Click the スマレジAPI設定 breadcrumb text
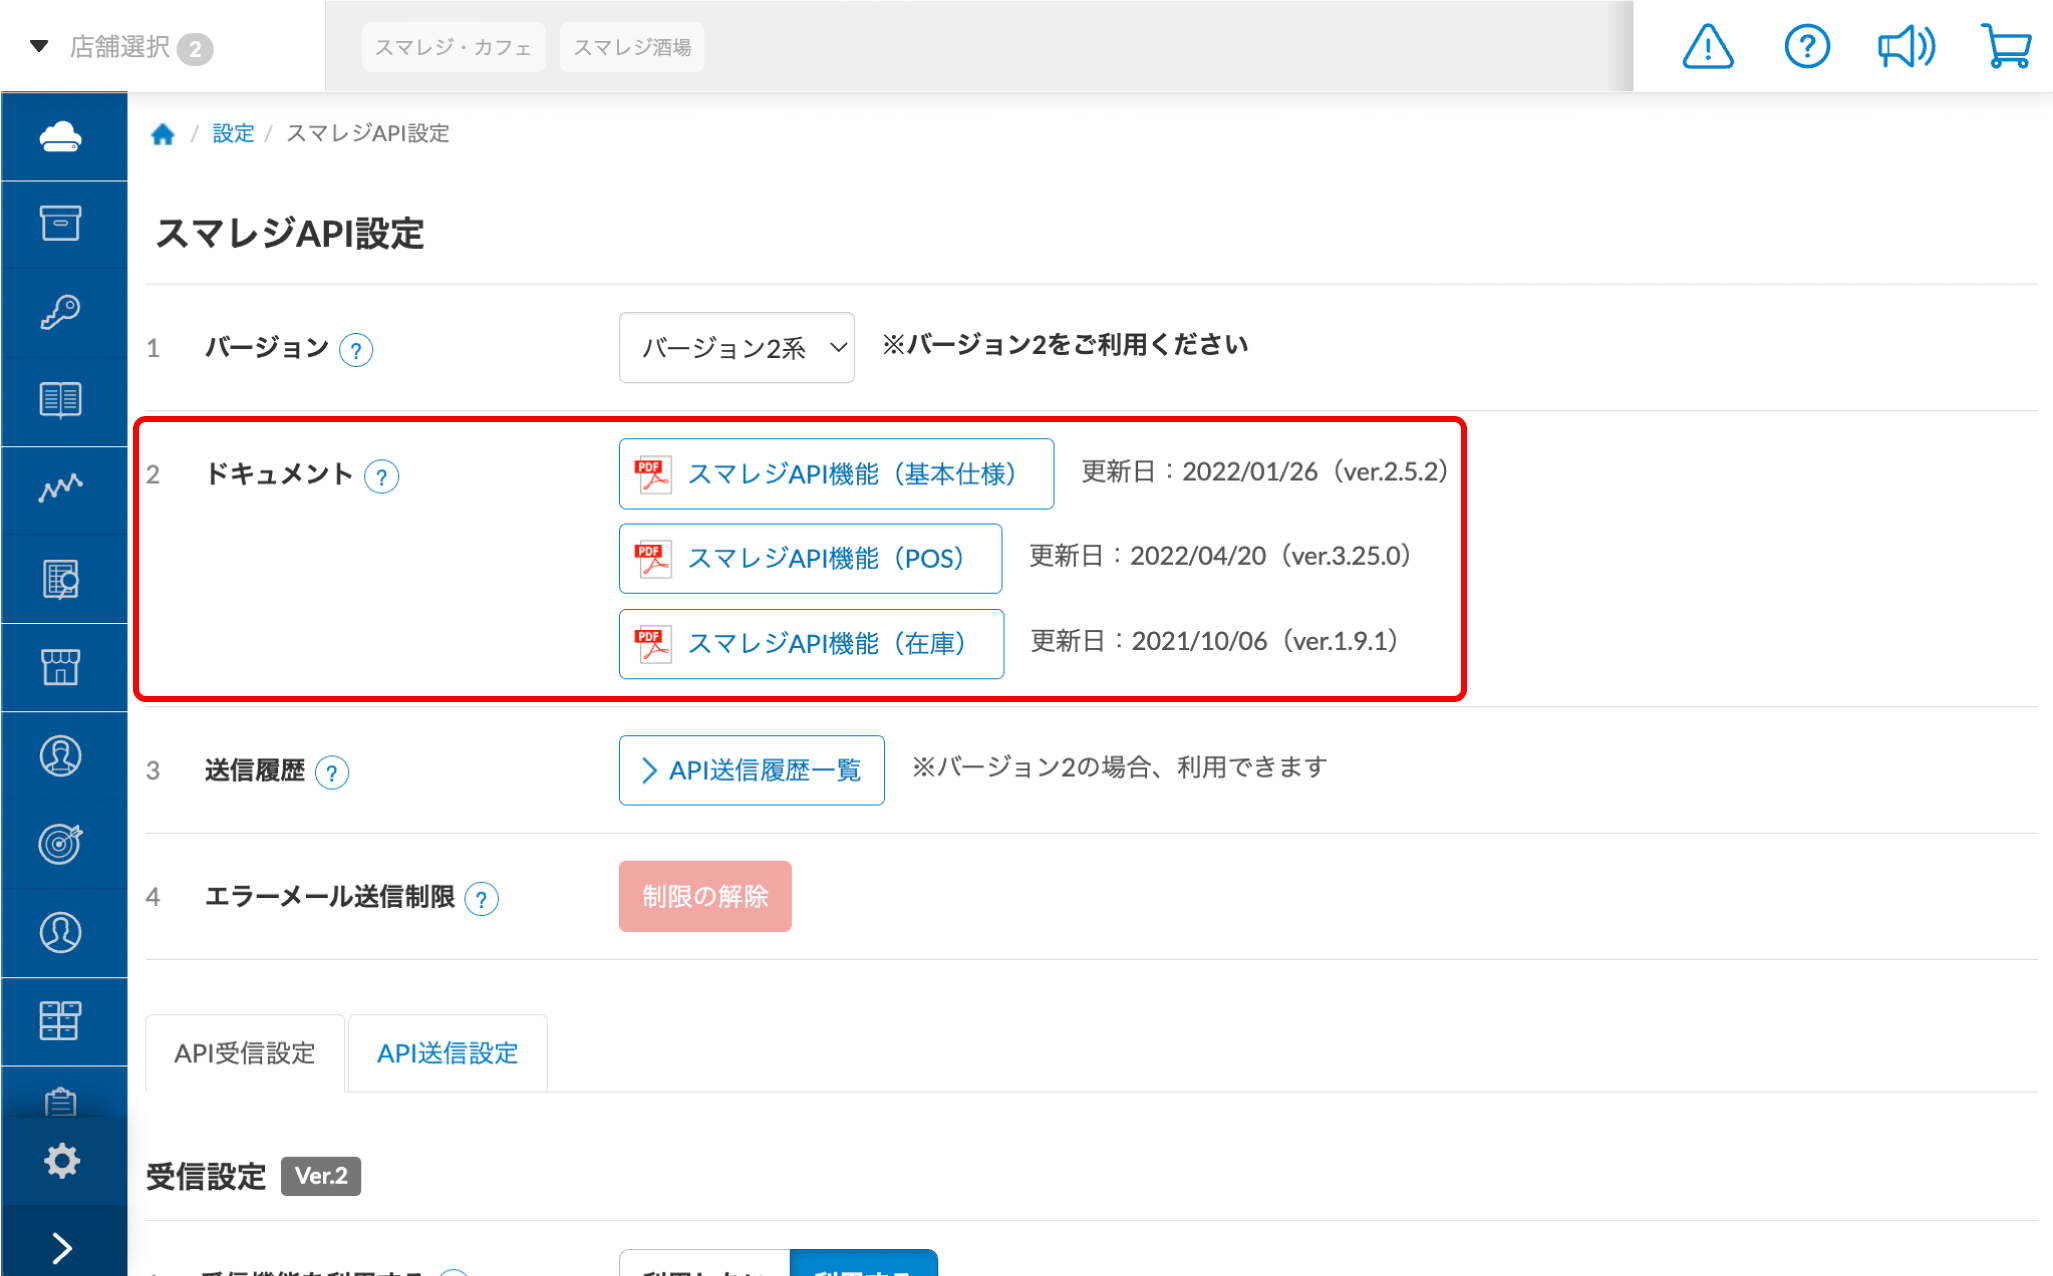This screenshot has height=1276, width=2053. pyautogui.click(x=368, y=133)
